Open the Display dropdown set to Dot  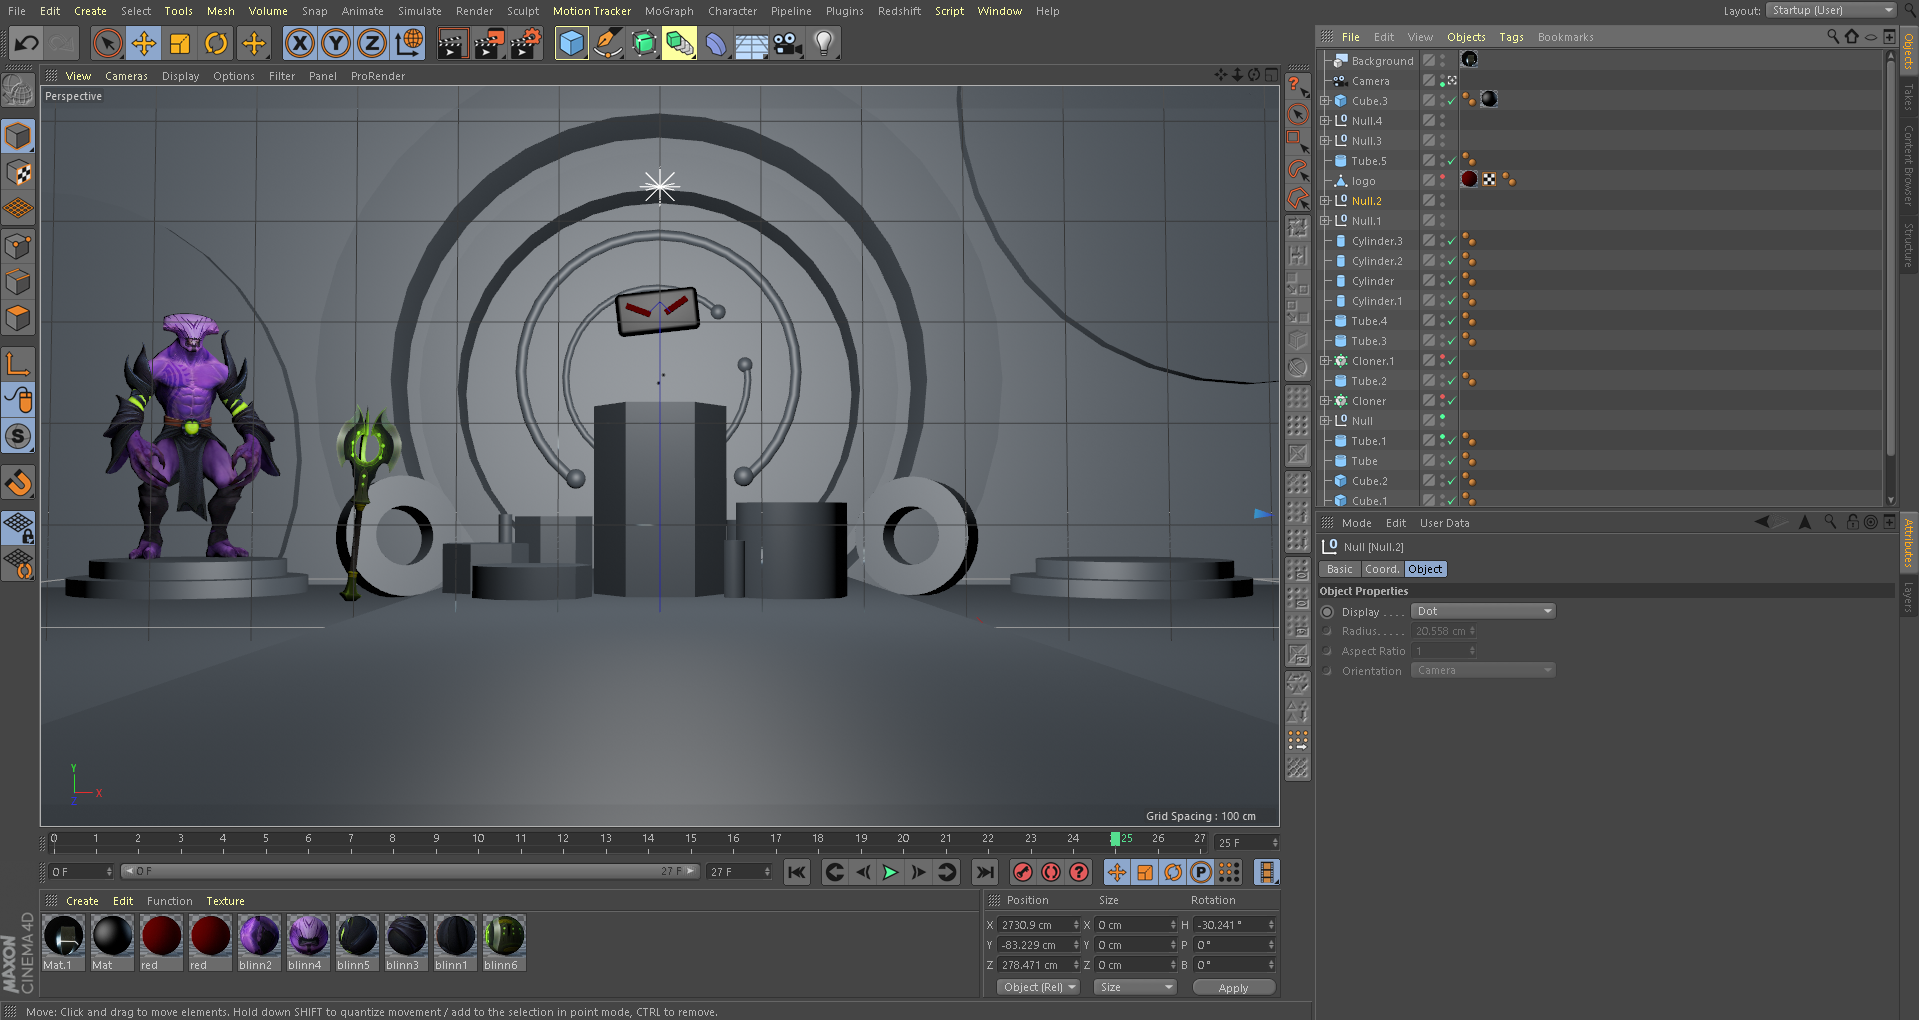click(x=1482, y=611)
